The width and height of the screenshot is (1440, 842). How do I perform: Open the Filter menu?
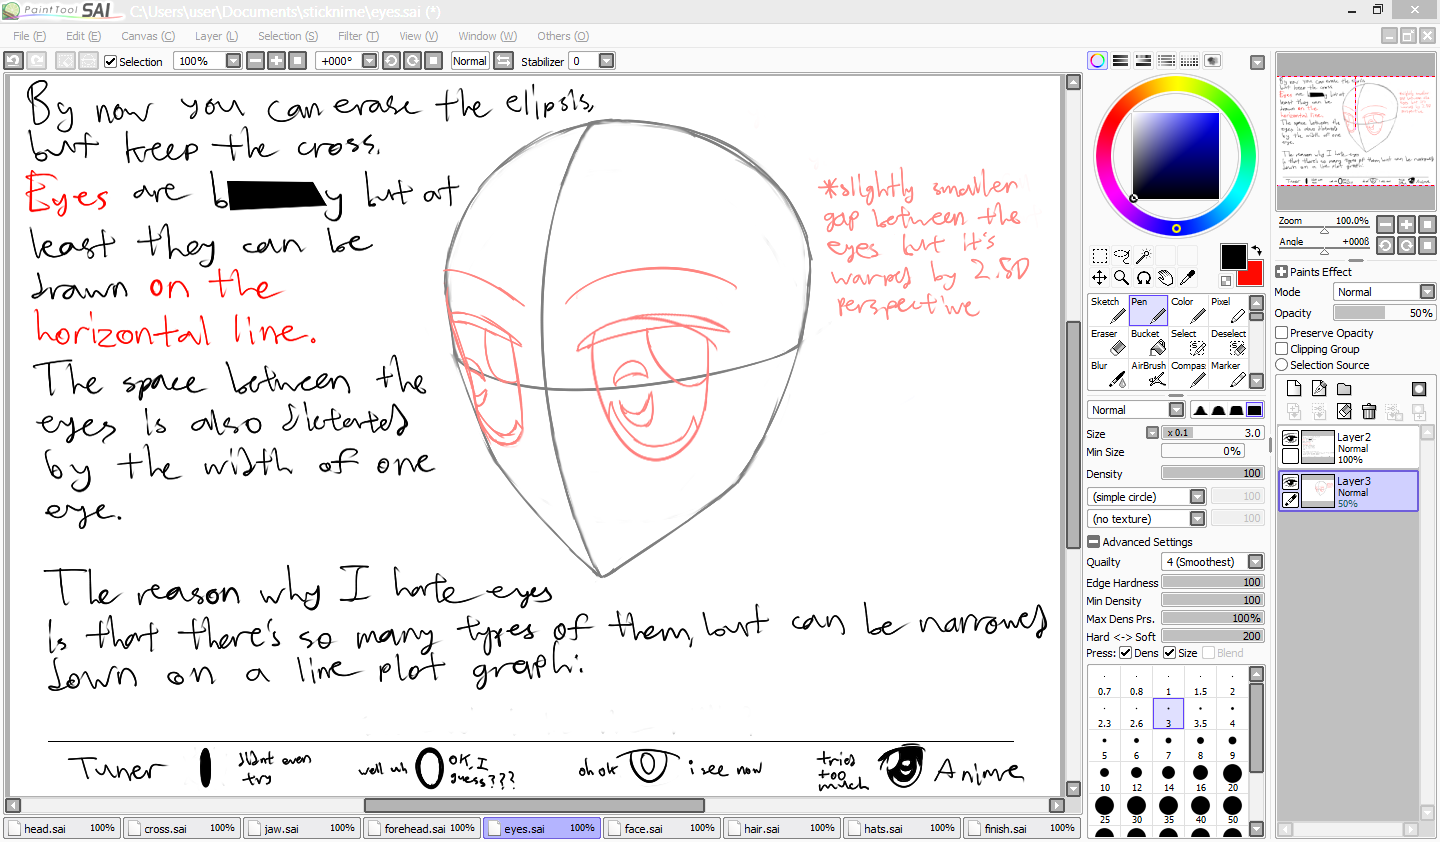(x=357, y=35)
